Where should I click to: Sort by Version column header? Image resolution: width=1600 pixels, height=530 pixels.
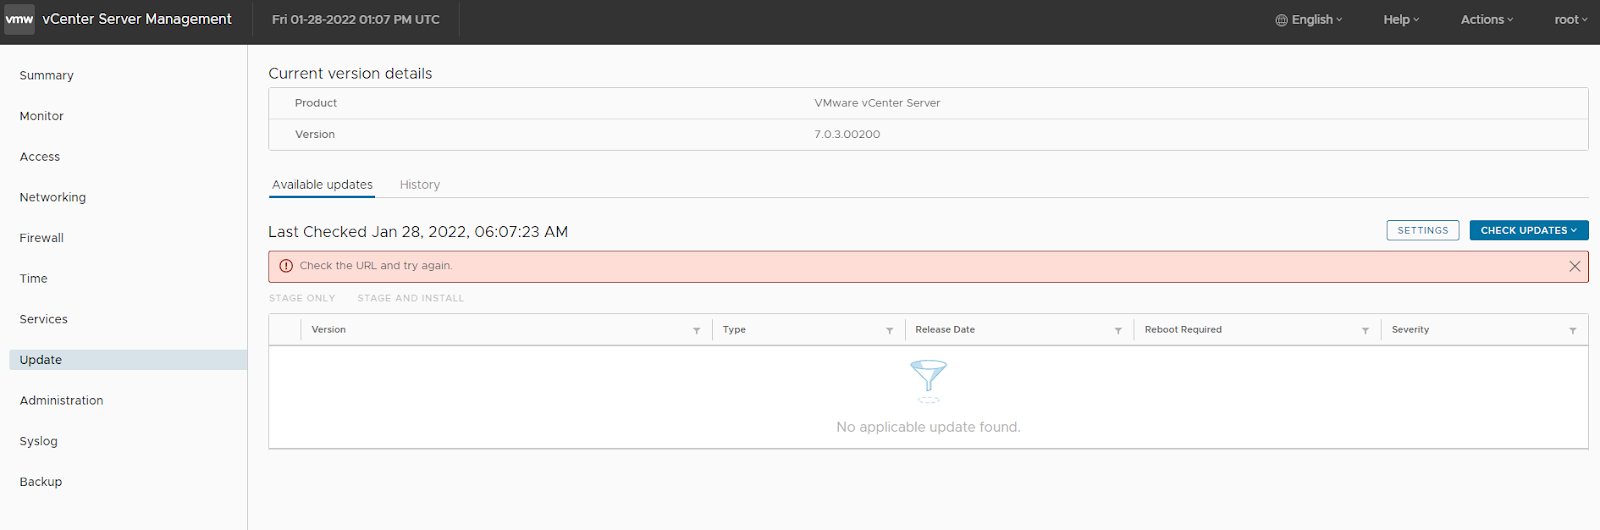329,330
